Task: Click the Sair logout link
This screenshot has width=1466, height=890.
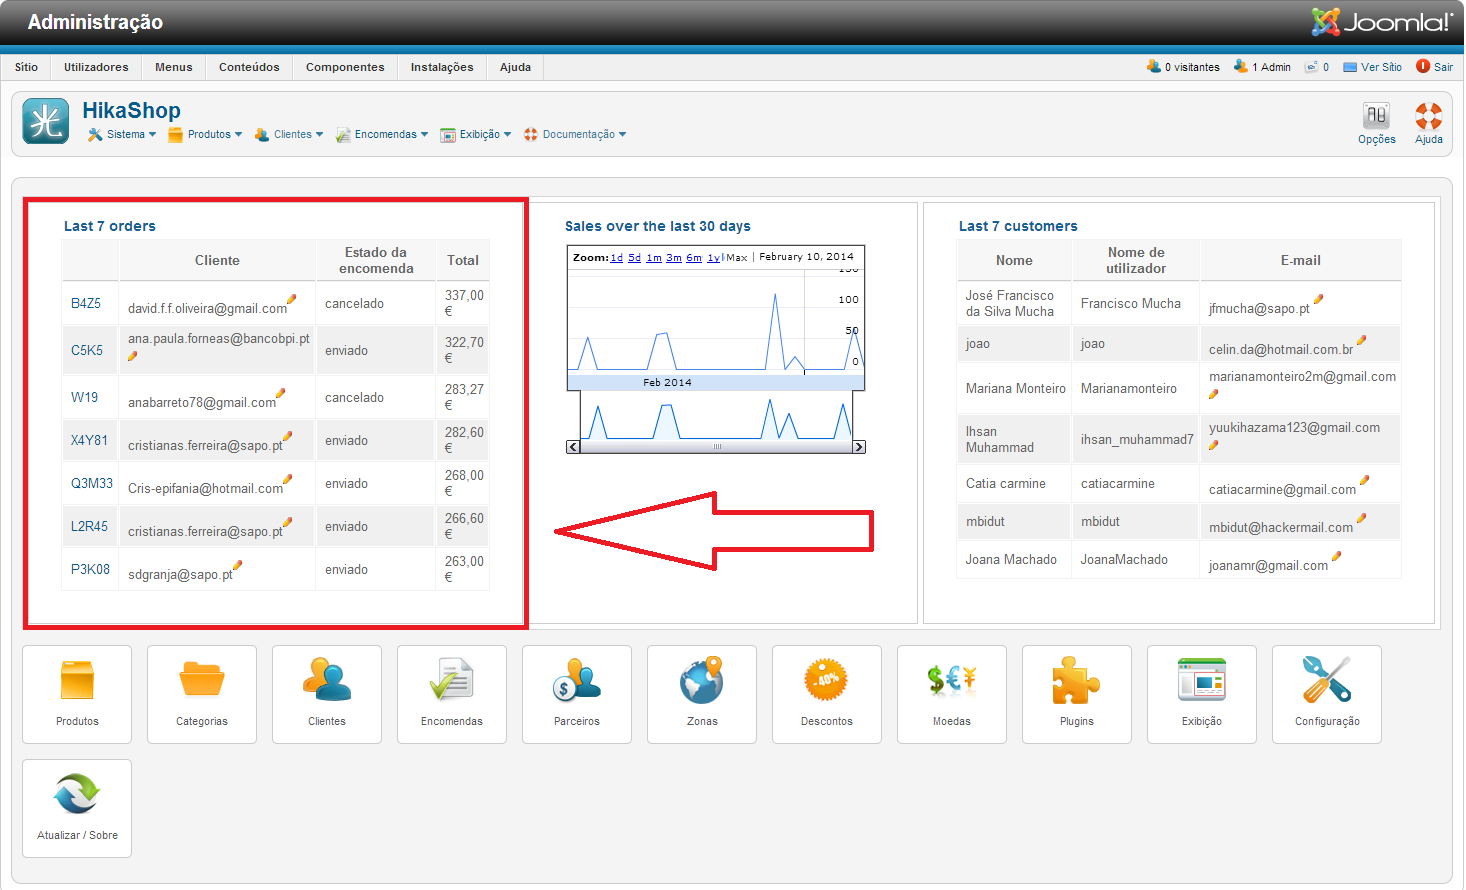Action: [1442, 67]
